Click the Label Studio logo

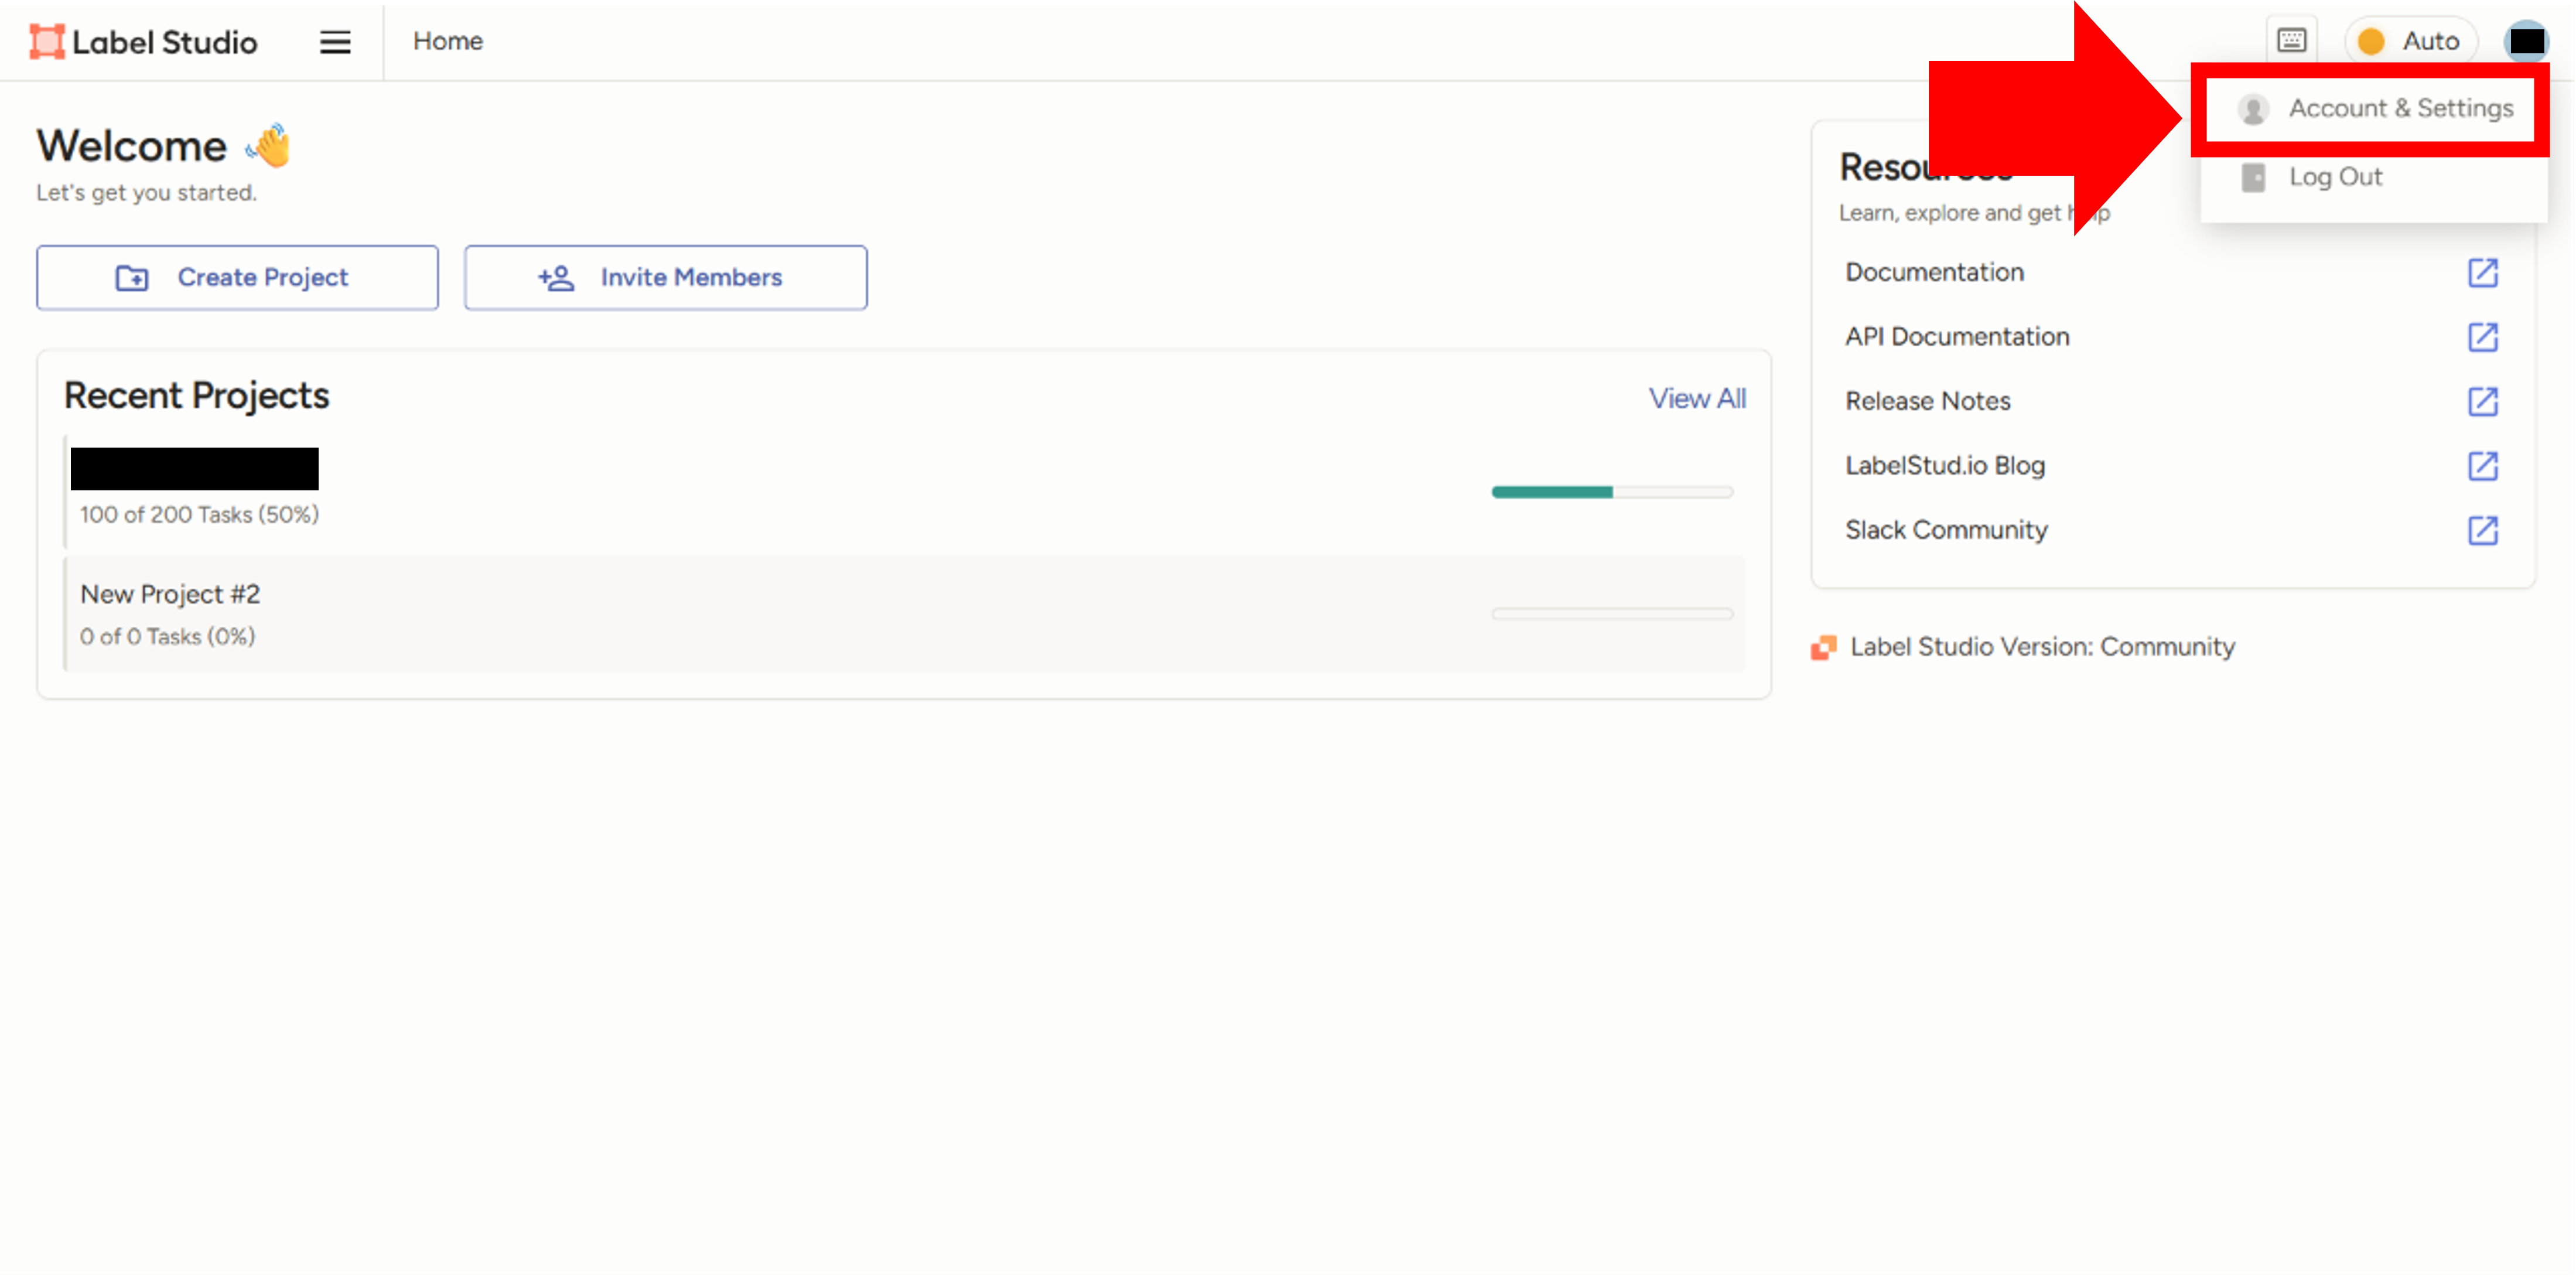[x=143, y=41]
